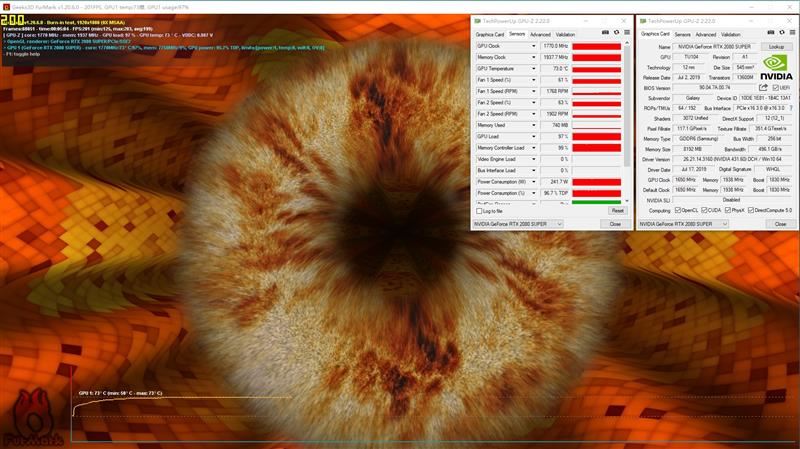
Task: Take a screenshot via Sensors window camera icon
Action: click(605, 33)
